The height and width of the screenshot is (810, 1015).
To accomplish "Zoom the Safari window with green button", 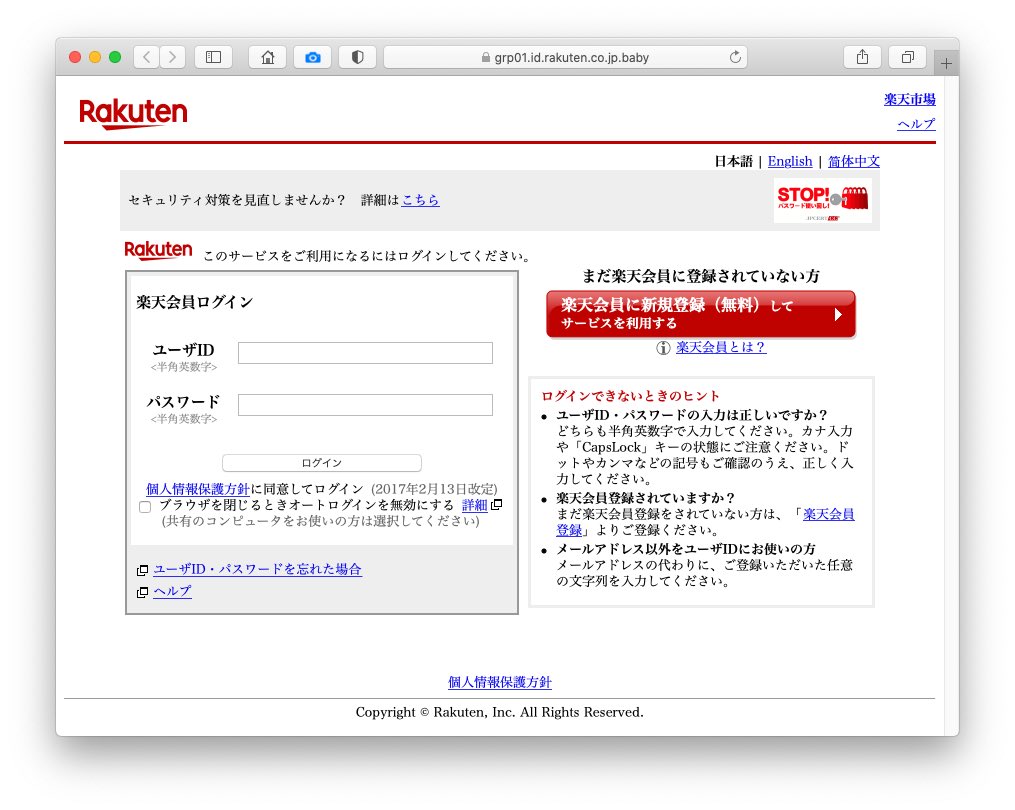I will click(x=115, y=57).
